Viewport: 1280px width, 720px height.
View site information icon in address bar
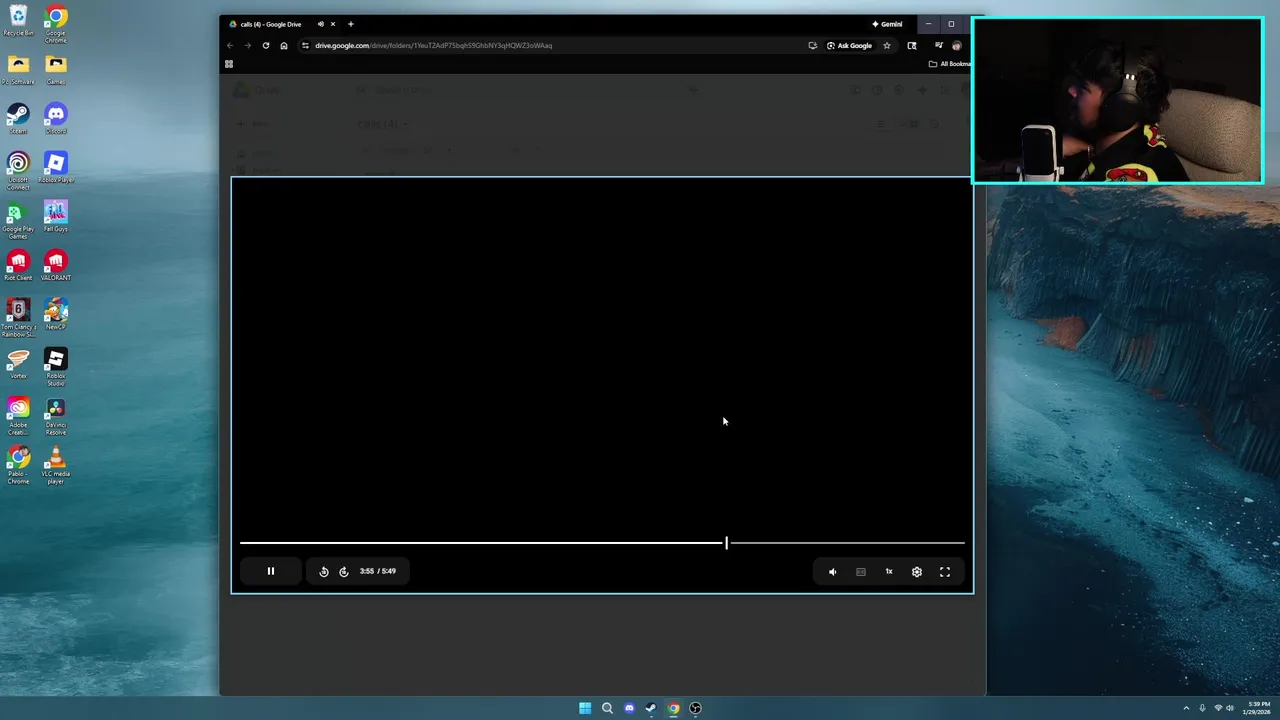click(306, 45)
